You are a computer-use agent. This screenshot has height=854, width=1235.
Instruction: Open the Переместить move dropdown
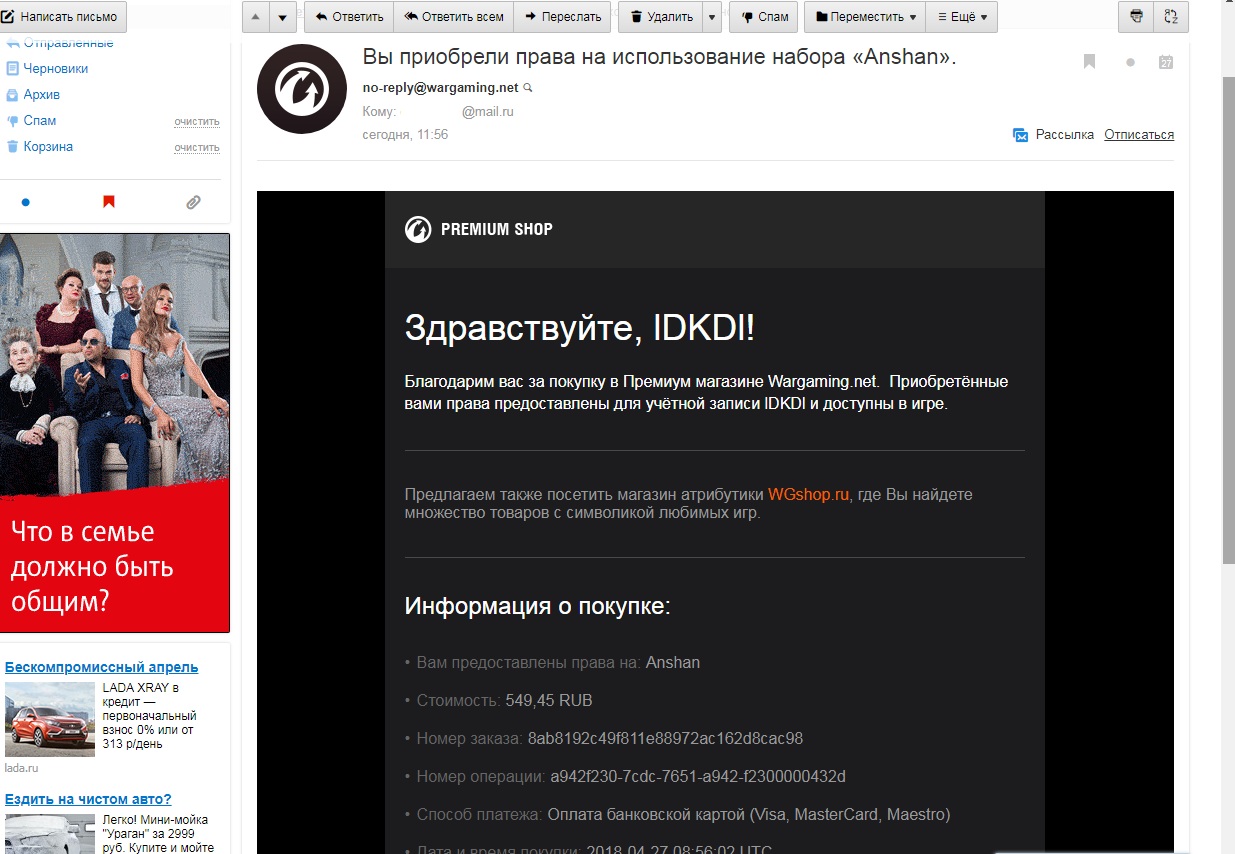(x=865, y=17)
